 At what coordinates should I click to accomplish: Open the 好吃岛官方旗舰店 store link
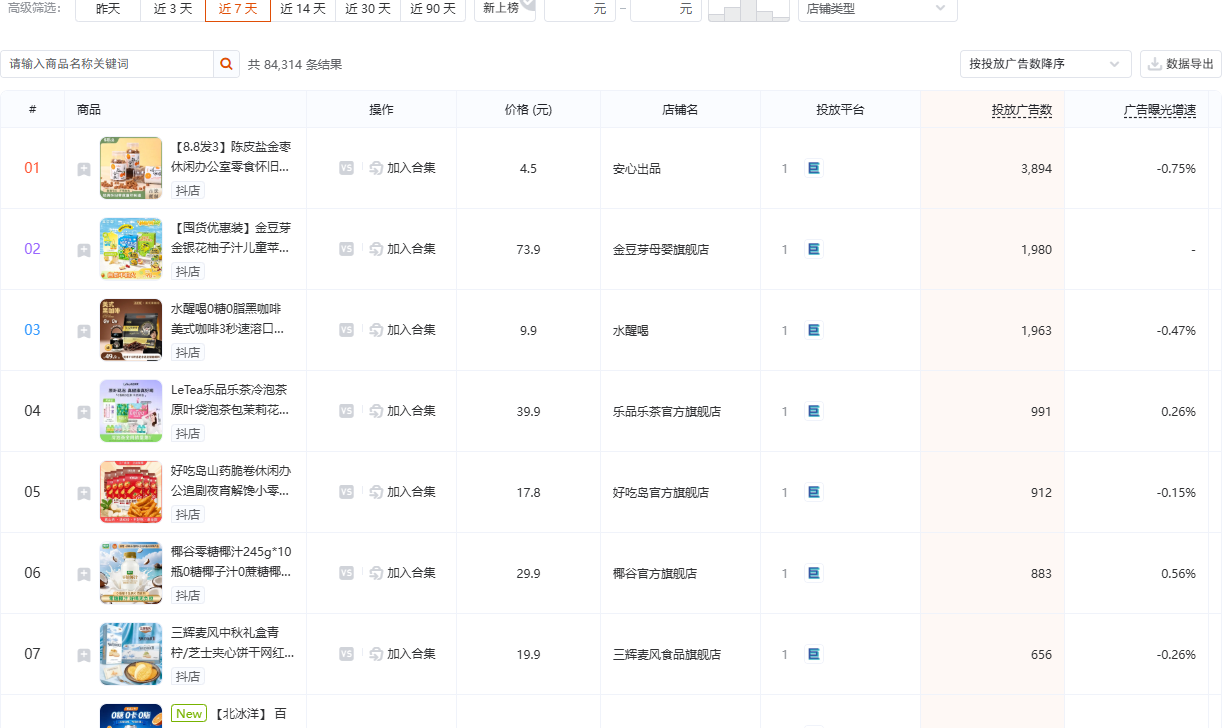661,493
